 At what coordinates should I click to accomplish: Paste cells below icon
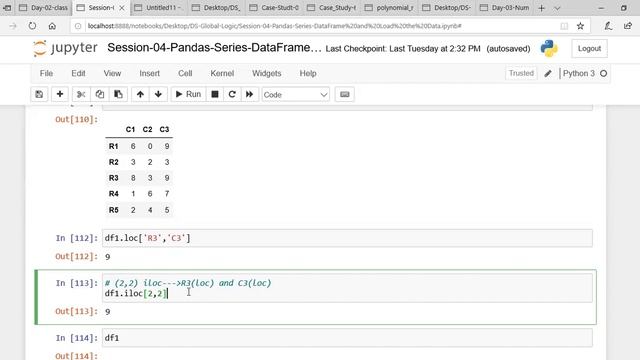coord(118,94)
